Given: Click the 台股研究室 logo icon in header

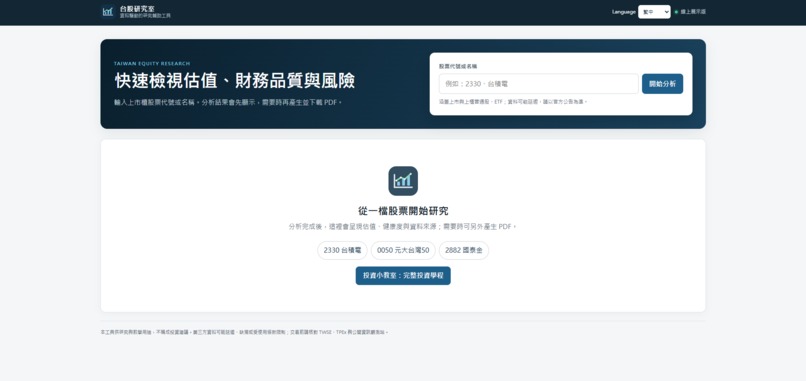Looking at the screenshot, I should pos(107,11).
